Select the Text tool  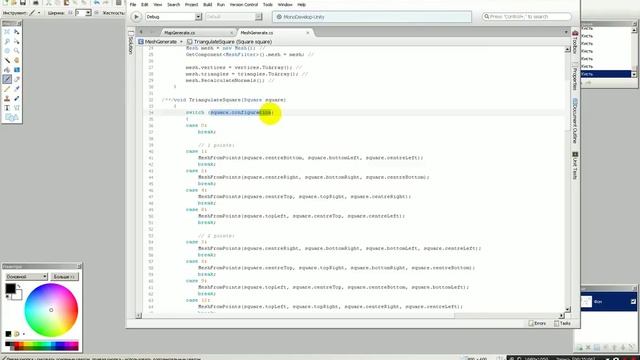tap(7, 108)
